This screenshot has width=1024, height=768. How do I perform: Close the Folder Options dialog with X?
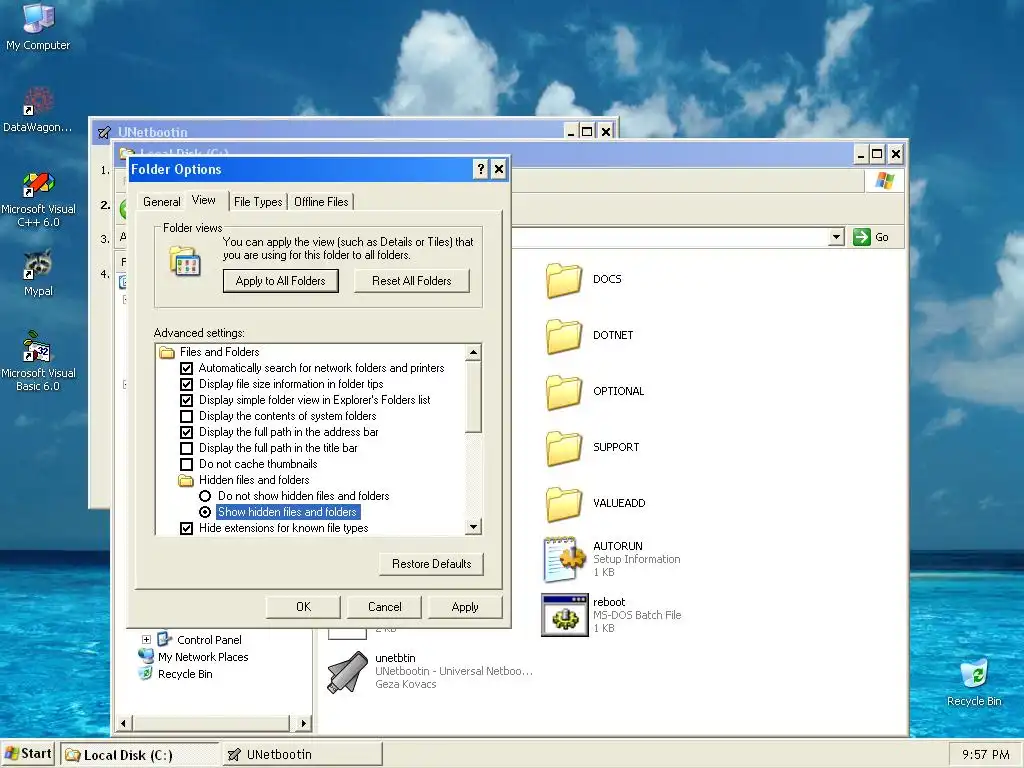point(498,169)
